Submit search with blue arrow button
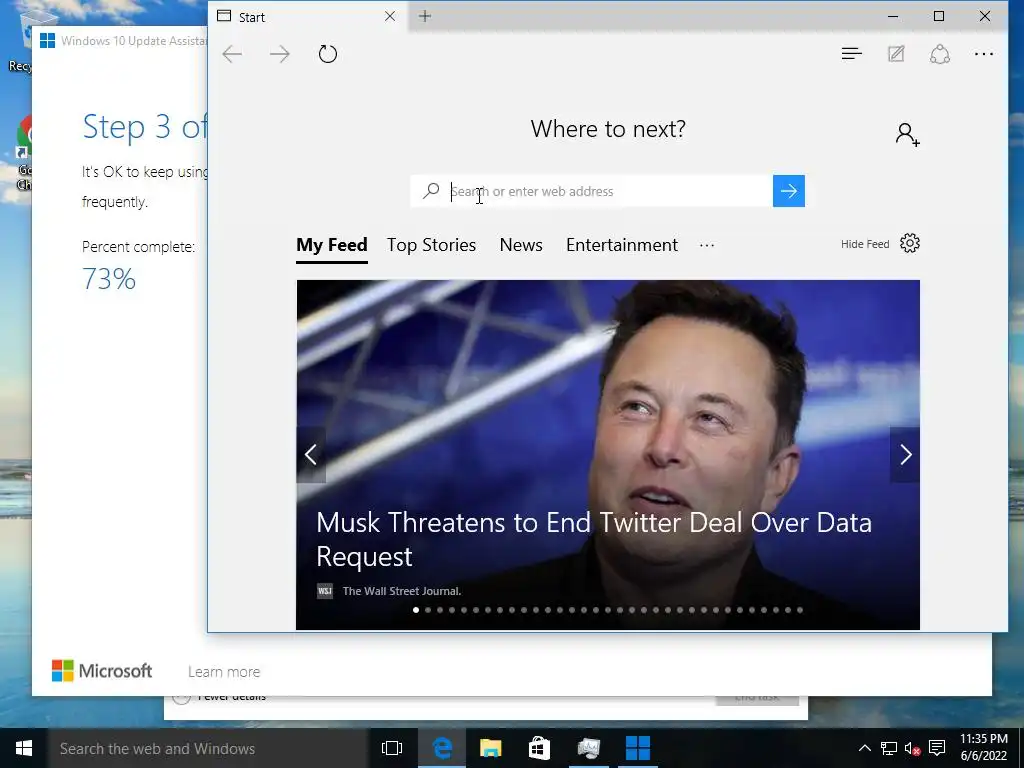 [x=789, y=191]
